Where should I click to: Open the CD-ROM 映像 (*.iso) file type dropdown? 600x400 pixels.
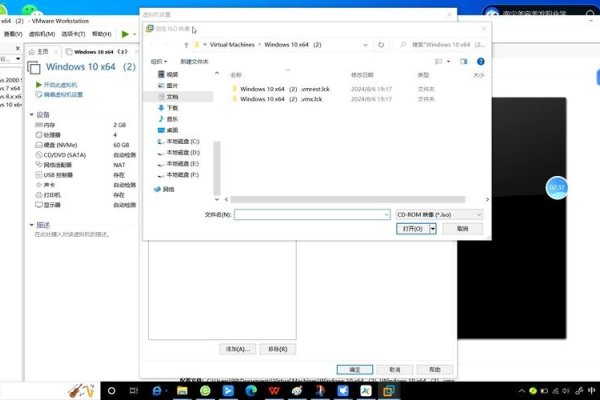439,215
